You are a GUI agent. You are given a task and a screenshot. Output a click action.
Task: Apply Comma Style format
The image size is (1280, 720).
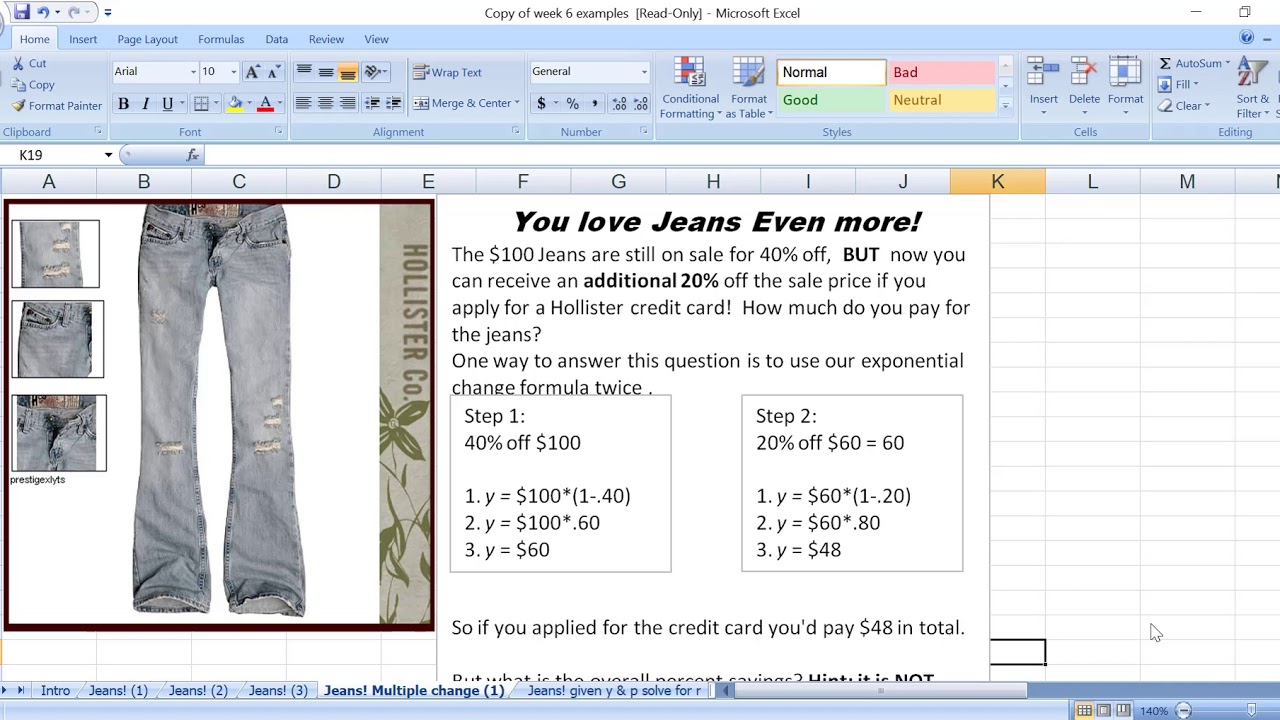tap(594, 103)
